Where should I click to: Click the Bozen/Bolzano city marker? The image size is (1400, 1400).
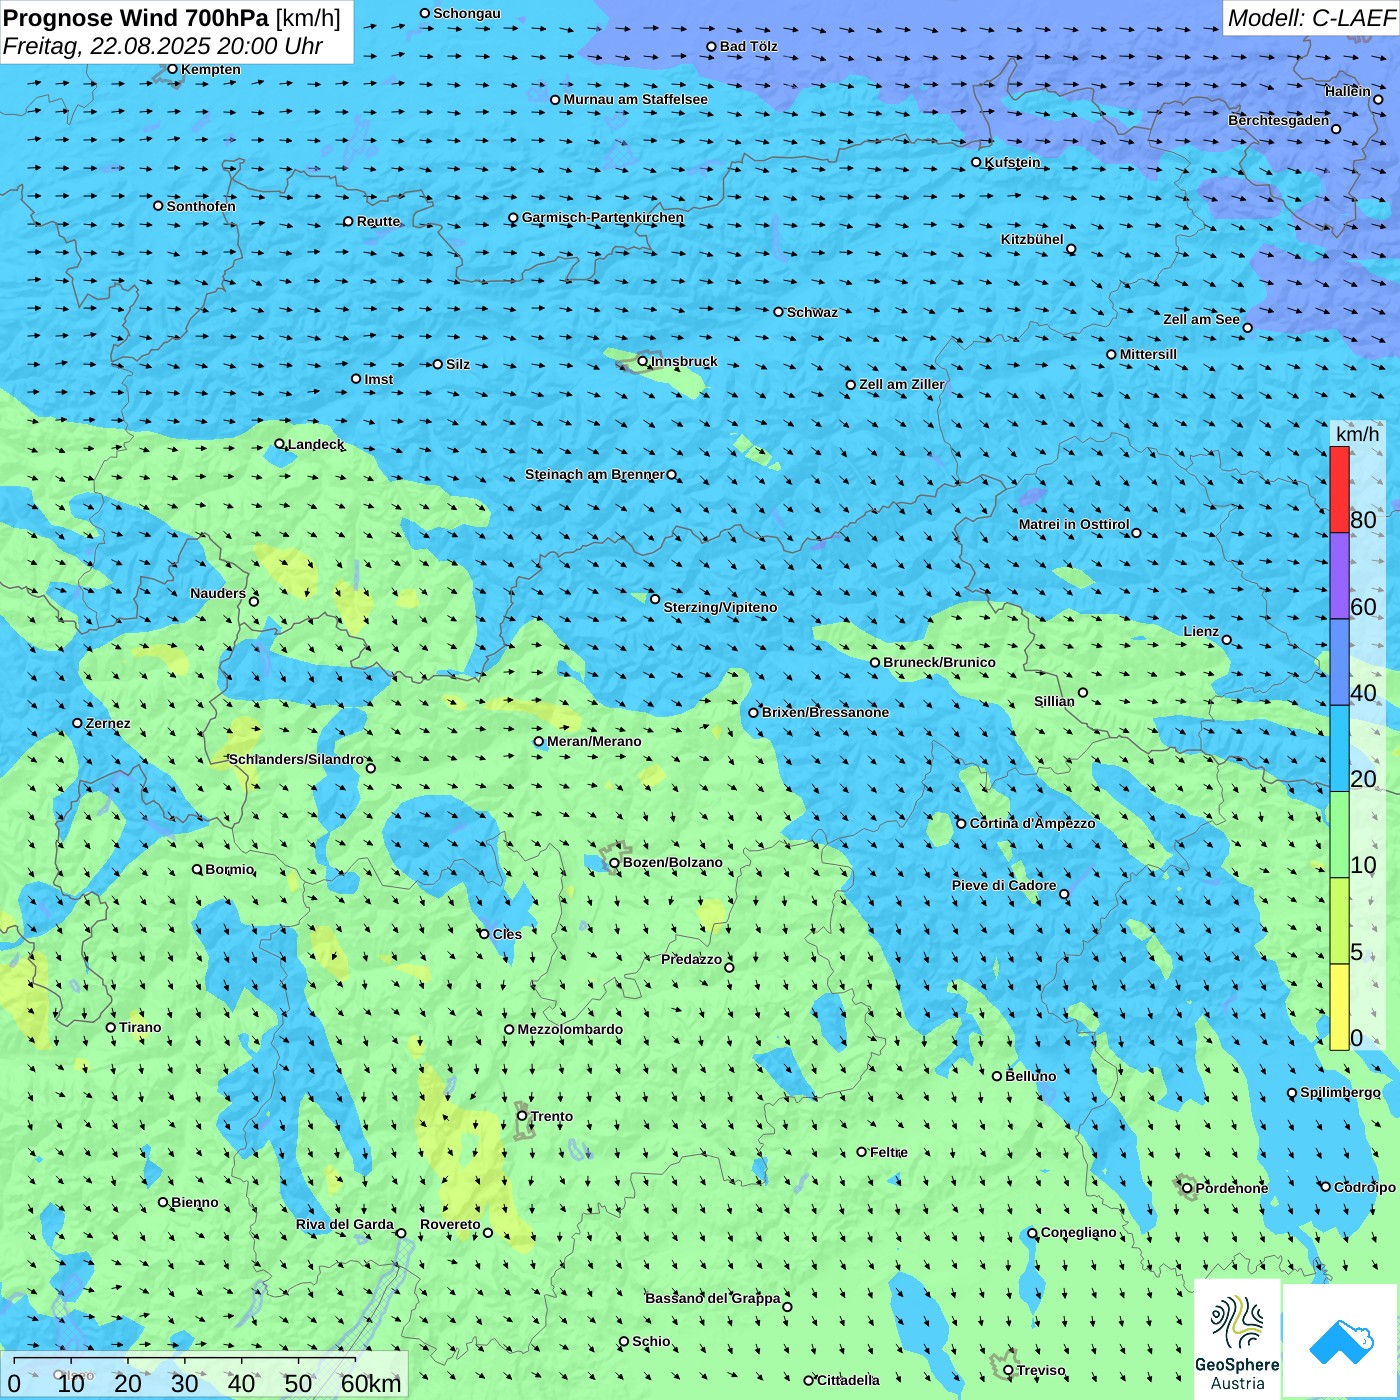(x=614, y=863)
